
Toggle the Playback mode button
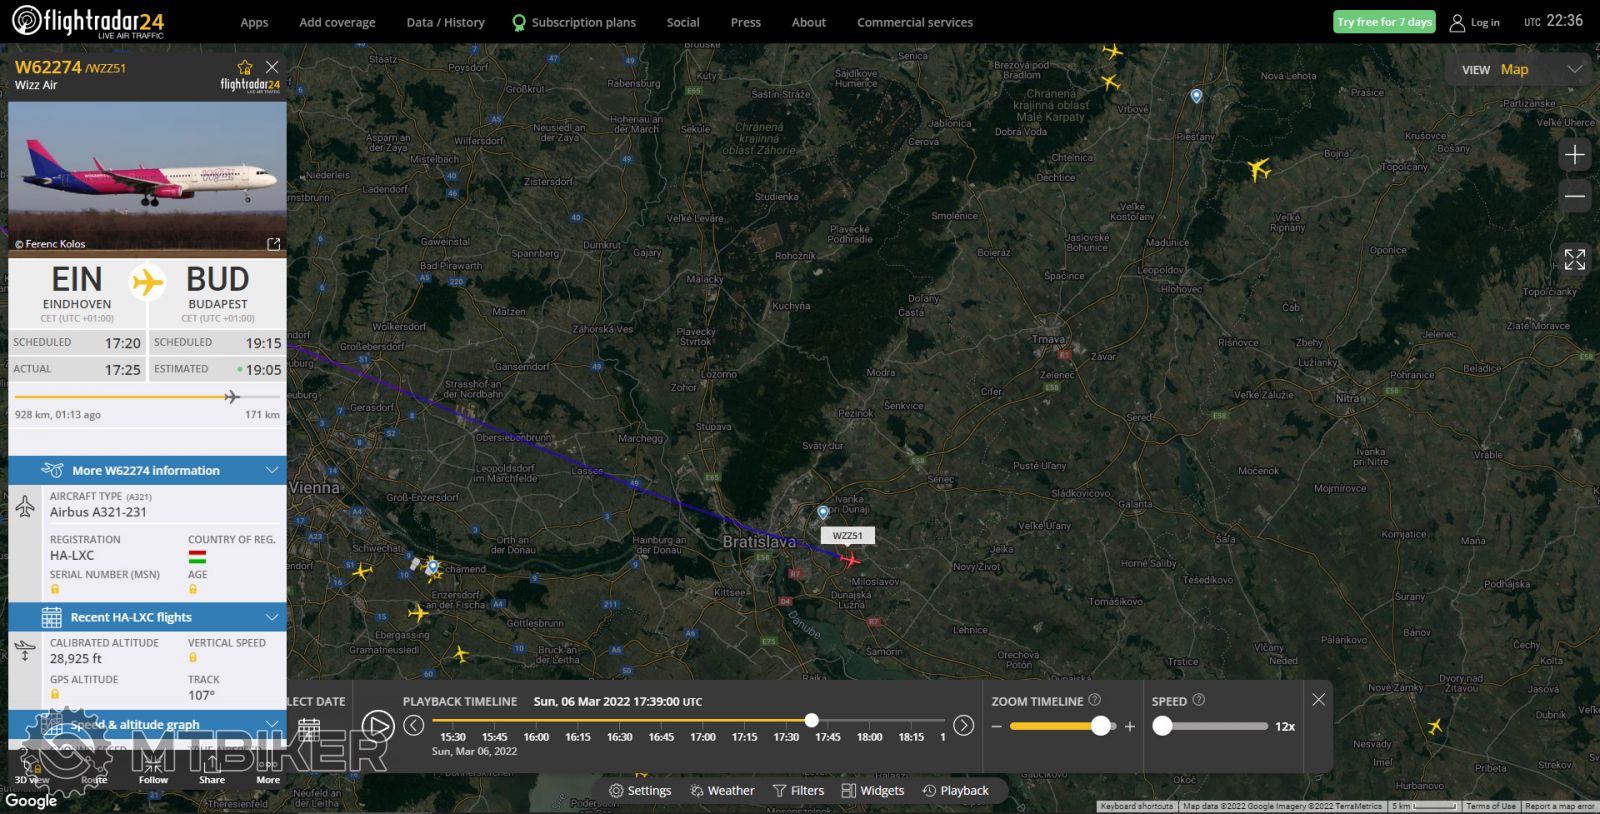(x=955, y=791)
